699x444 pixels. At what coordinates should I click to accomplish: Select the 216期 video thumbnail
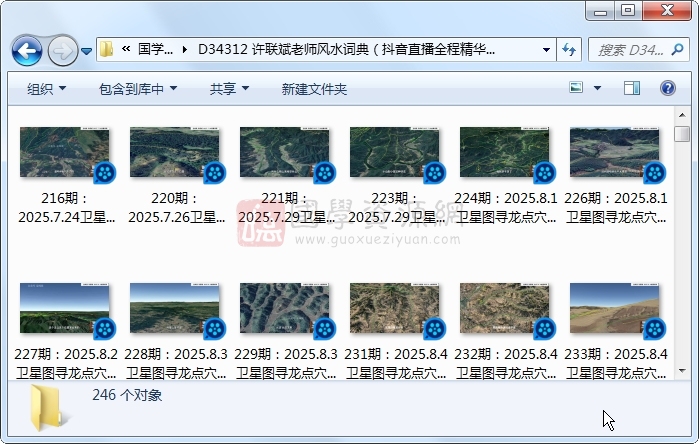tap(65, 152)
